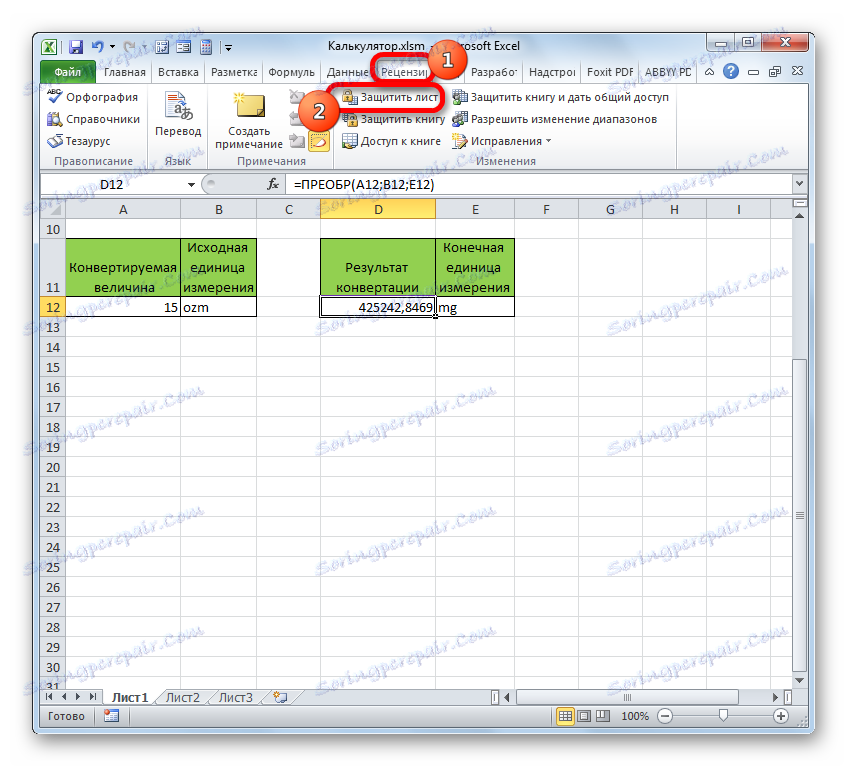848x767 pixels.
Task: Select cell B12 containing ozm
Action: pyautogui.click(x=218, y=307)
